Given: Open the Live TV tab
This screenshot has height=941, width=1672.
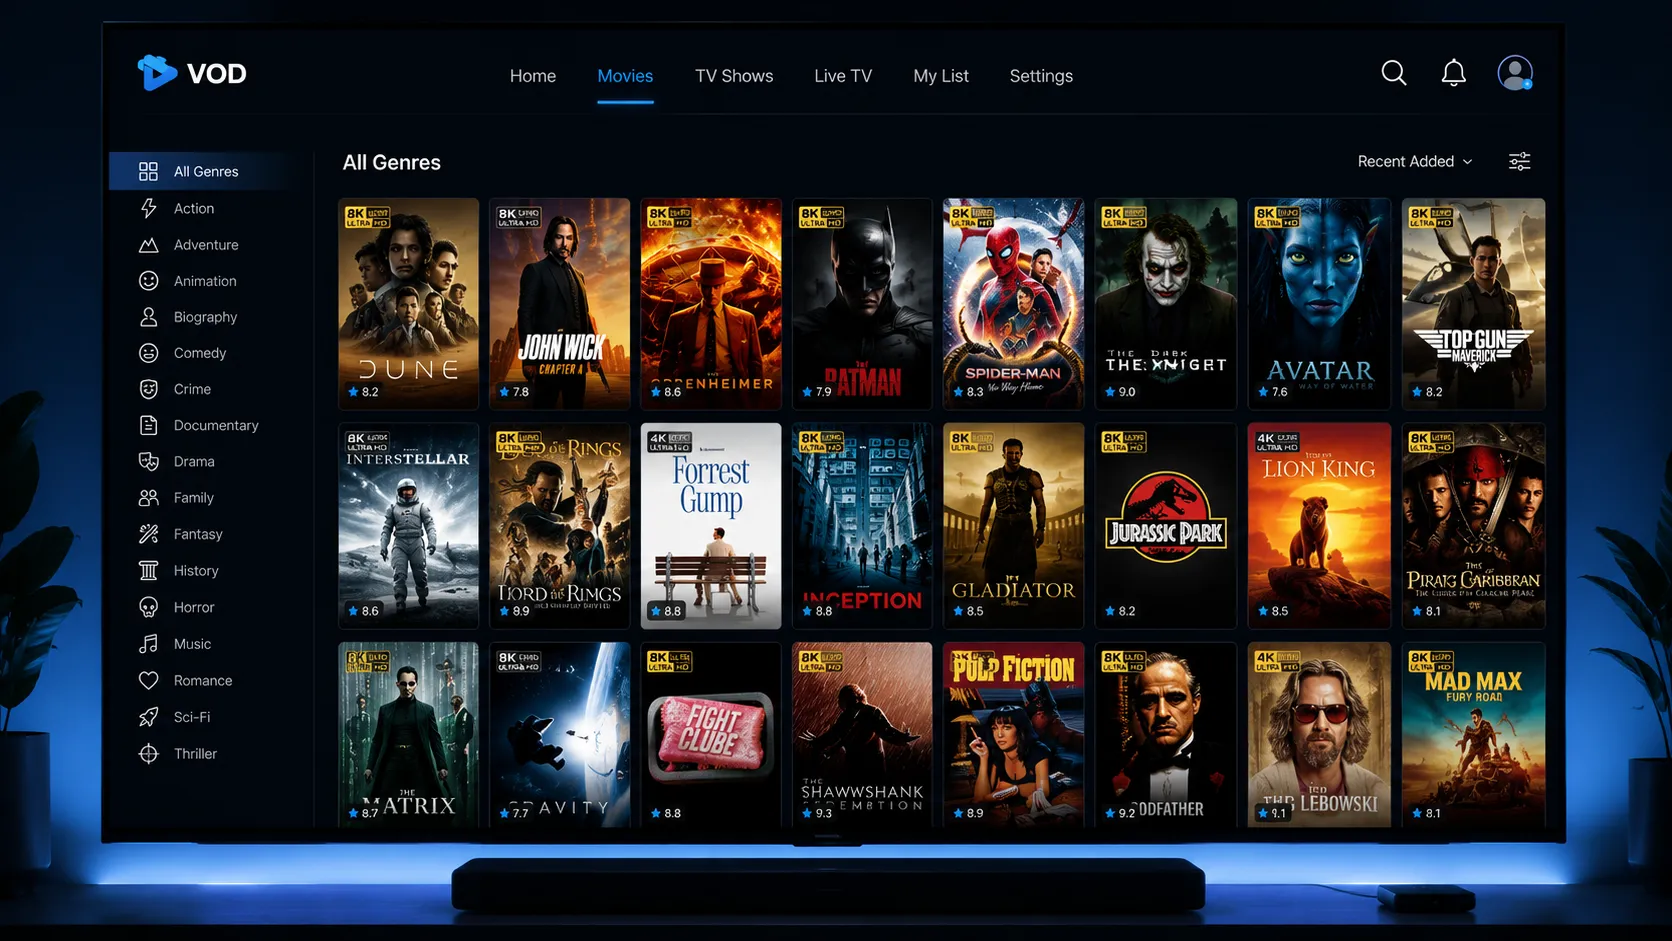Looking at the screenshot, I should coord(843,76).
